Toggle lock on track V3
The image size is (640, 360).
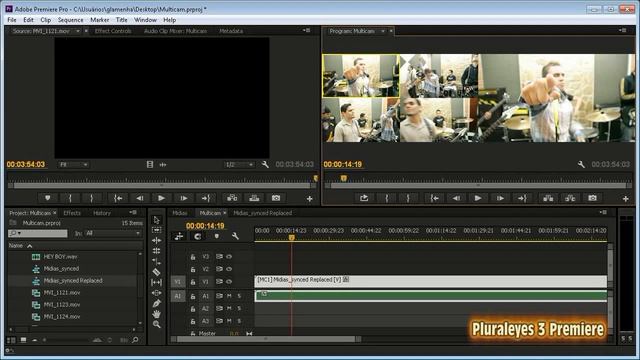193,257
